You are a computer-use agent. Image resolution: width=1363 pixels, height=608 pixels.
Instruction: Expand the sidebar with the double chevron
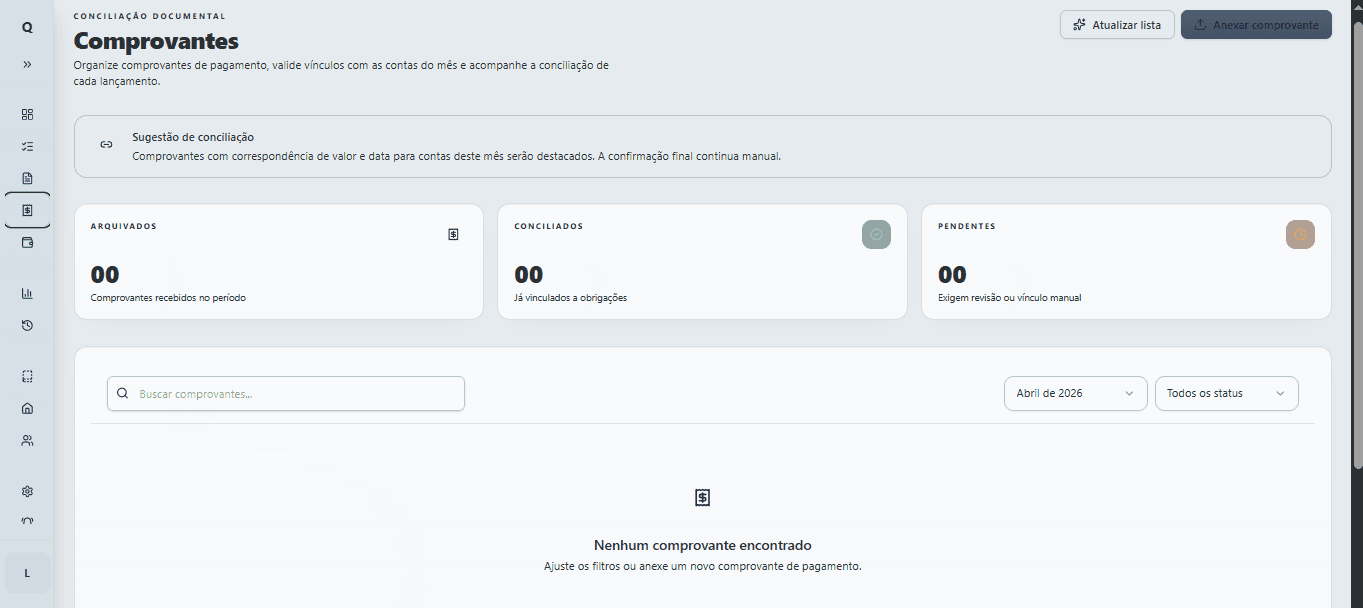[x=27, y=64]
